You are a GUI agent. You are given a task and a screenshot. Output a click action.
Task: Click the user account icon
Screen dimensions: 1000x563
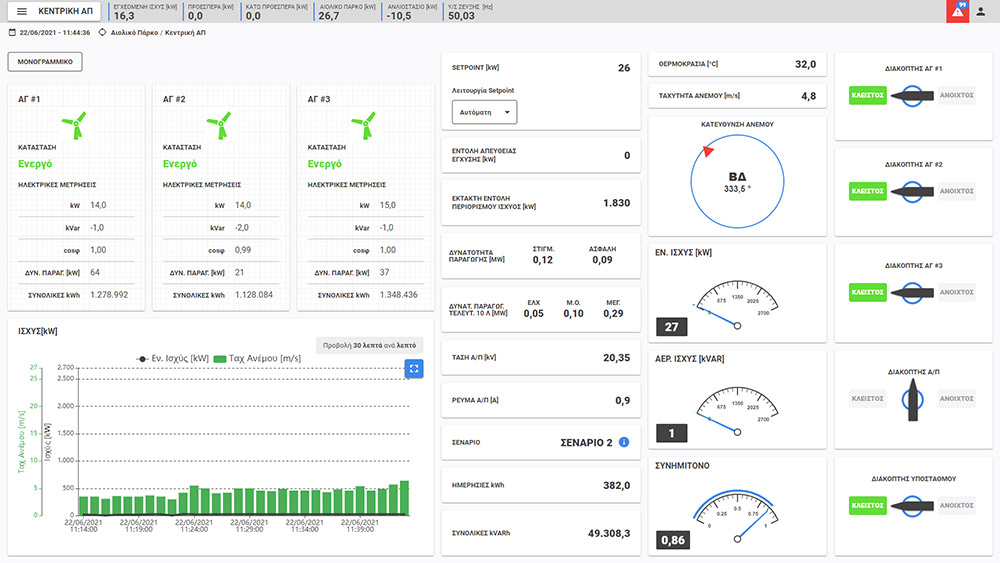(981, 12)
